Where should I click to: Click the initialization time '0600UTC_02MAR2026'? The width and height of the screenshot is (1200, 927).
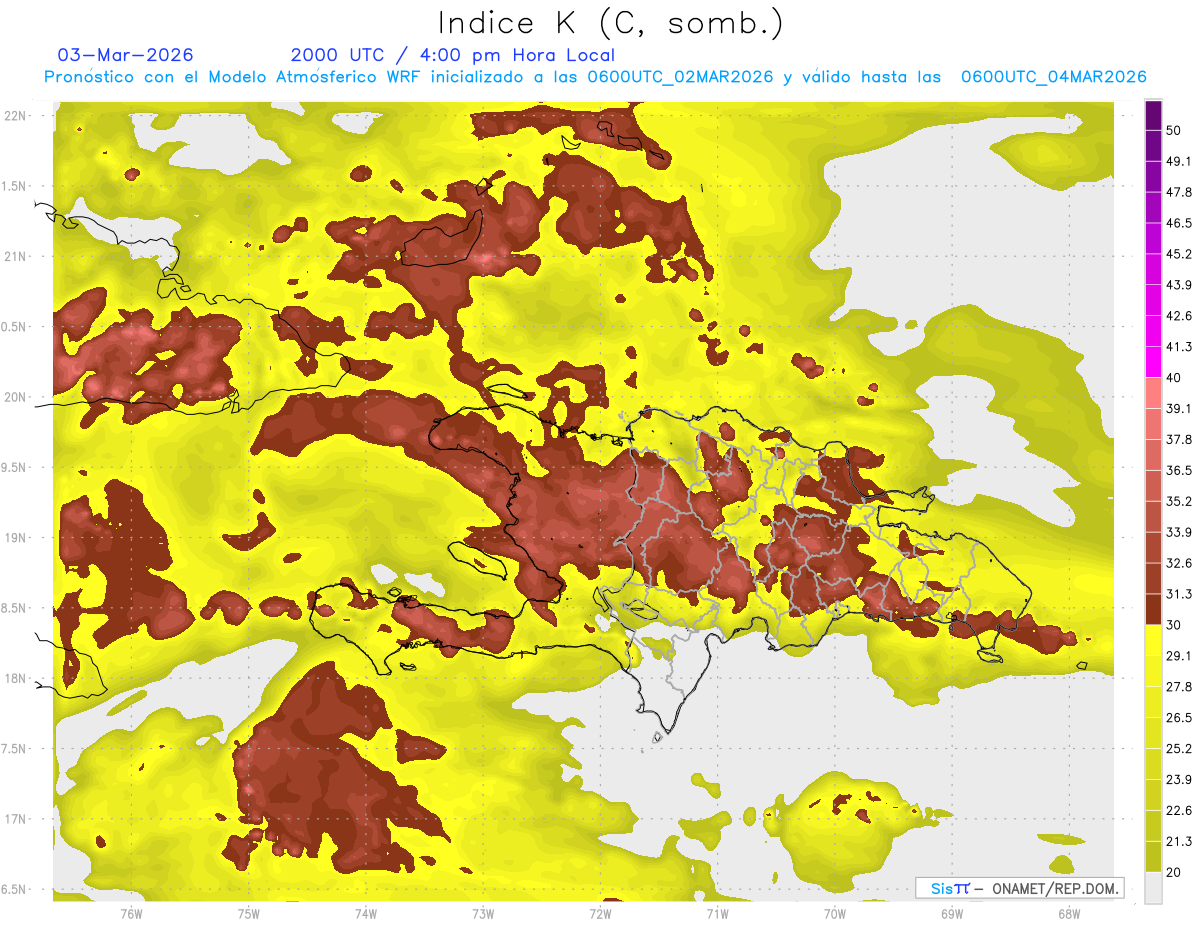coord(680,76)
